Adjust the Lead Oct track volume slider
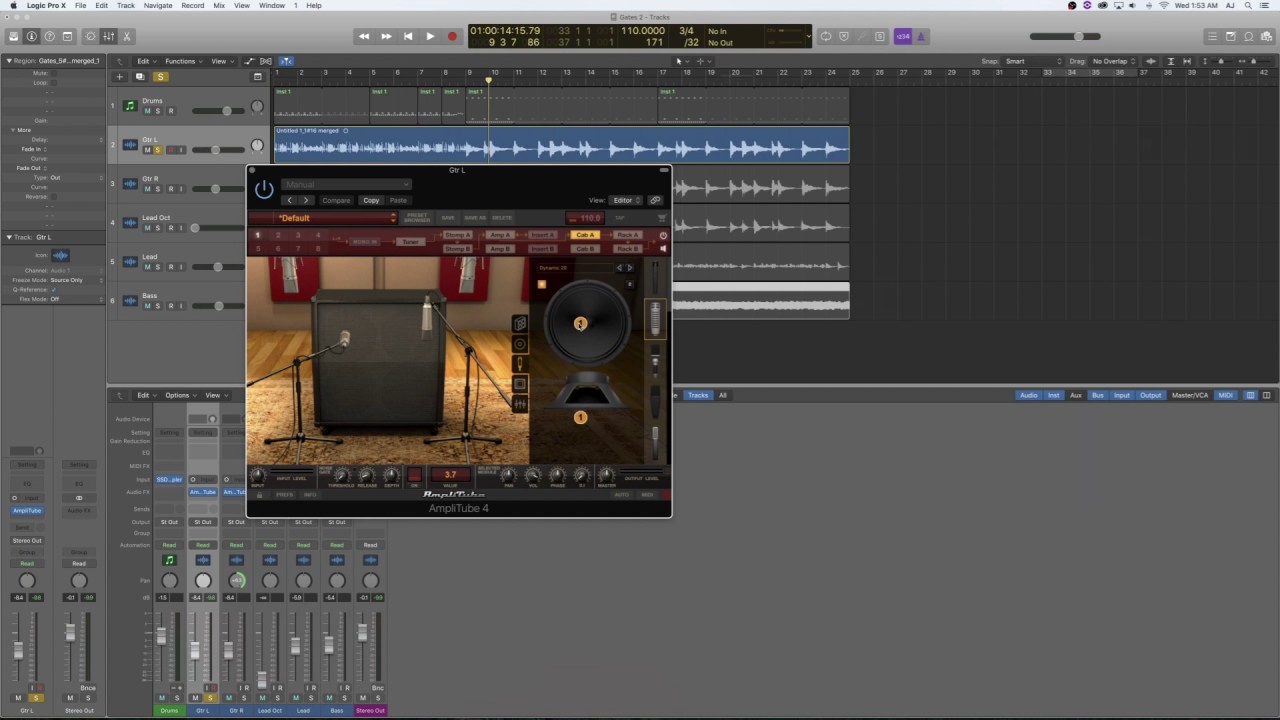The image size is (1280, 720). point(219,228)
